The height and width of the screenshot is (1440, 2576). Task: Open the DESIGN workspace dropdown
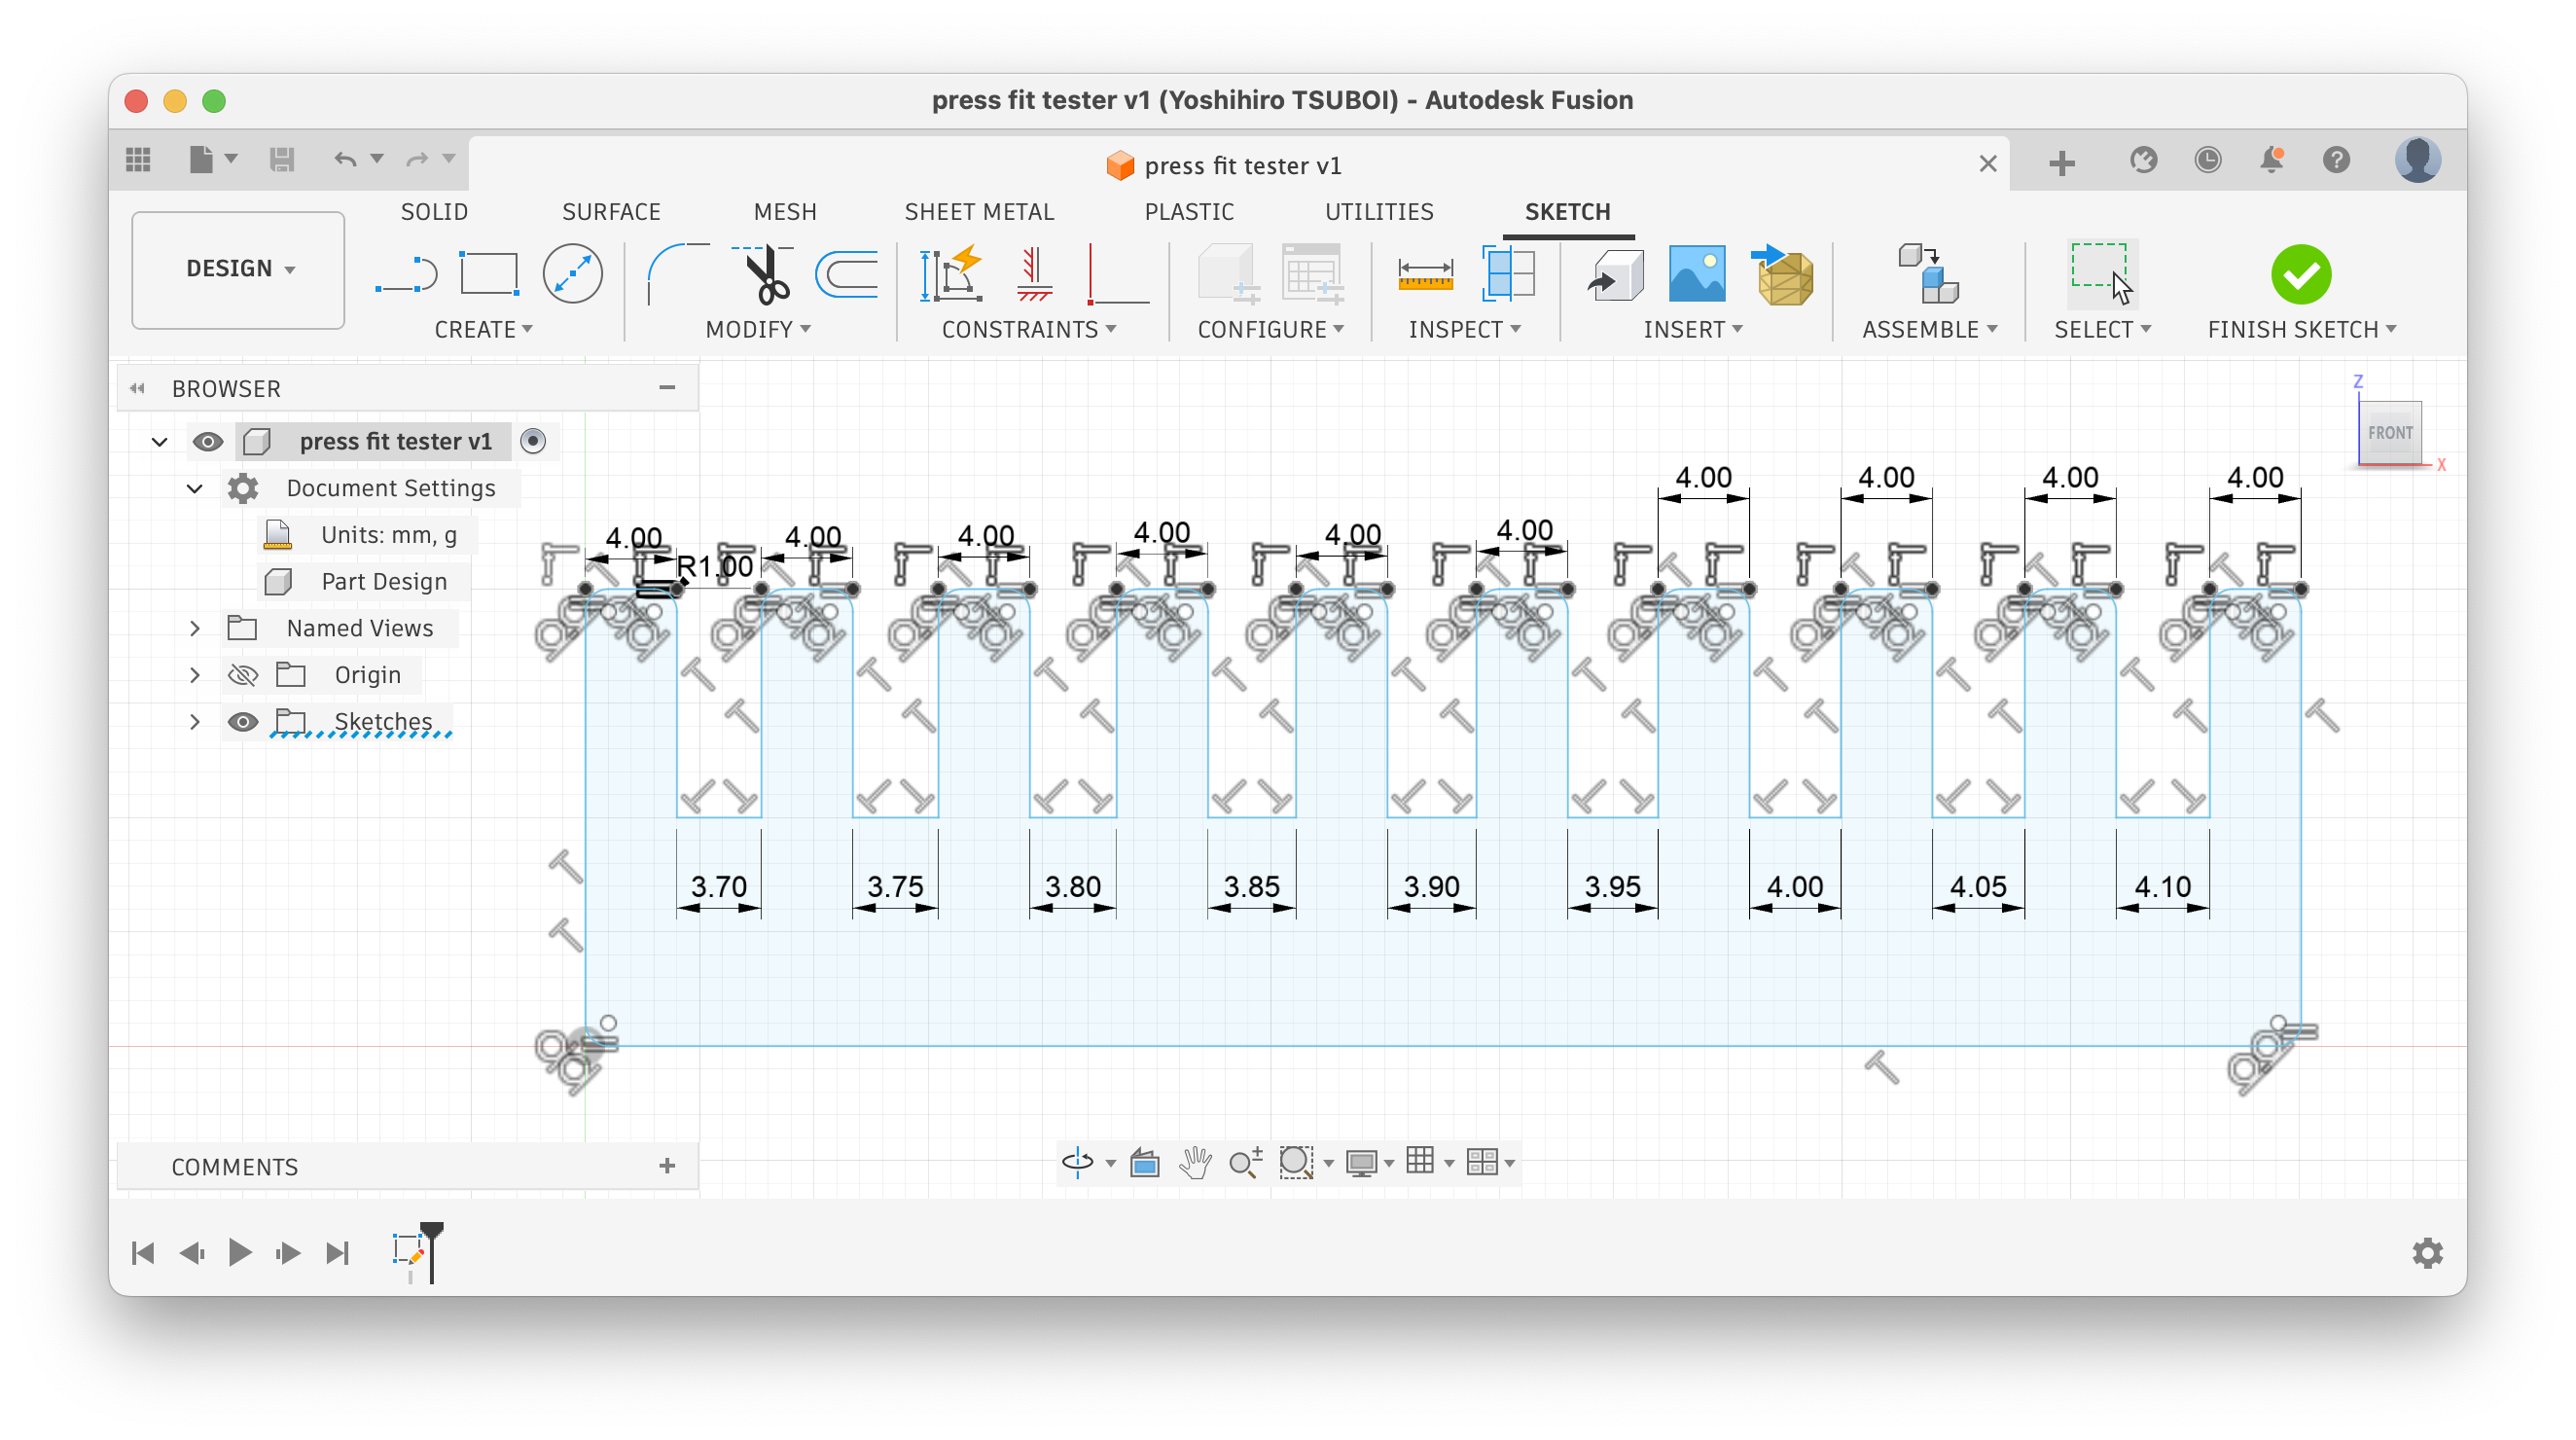coord(239,269)
